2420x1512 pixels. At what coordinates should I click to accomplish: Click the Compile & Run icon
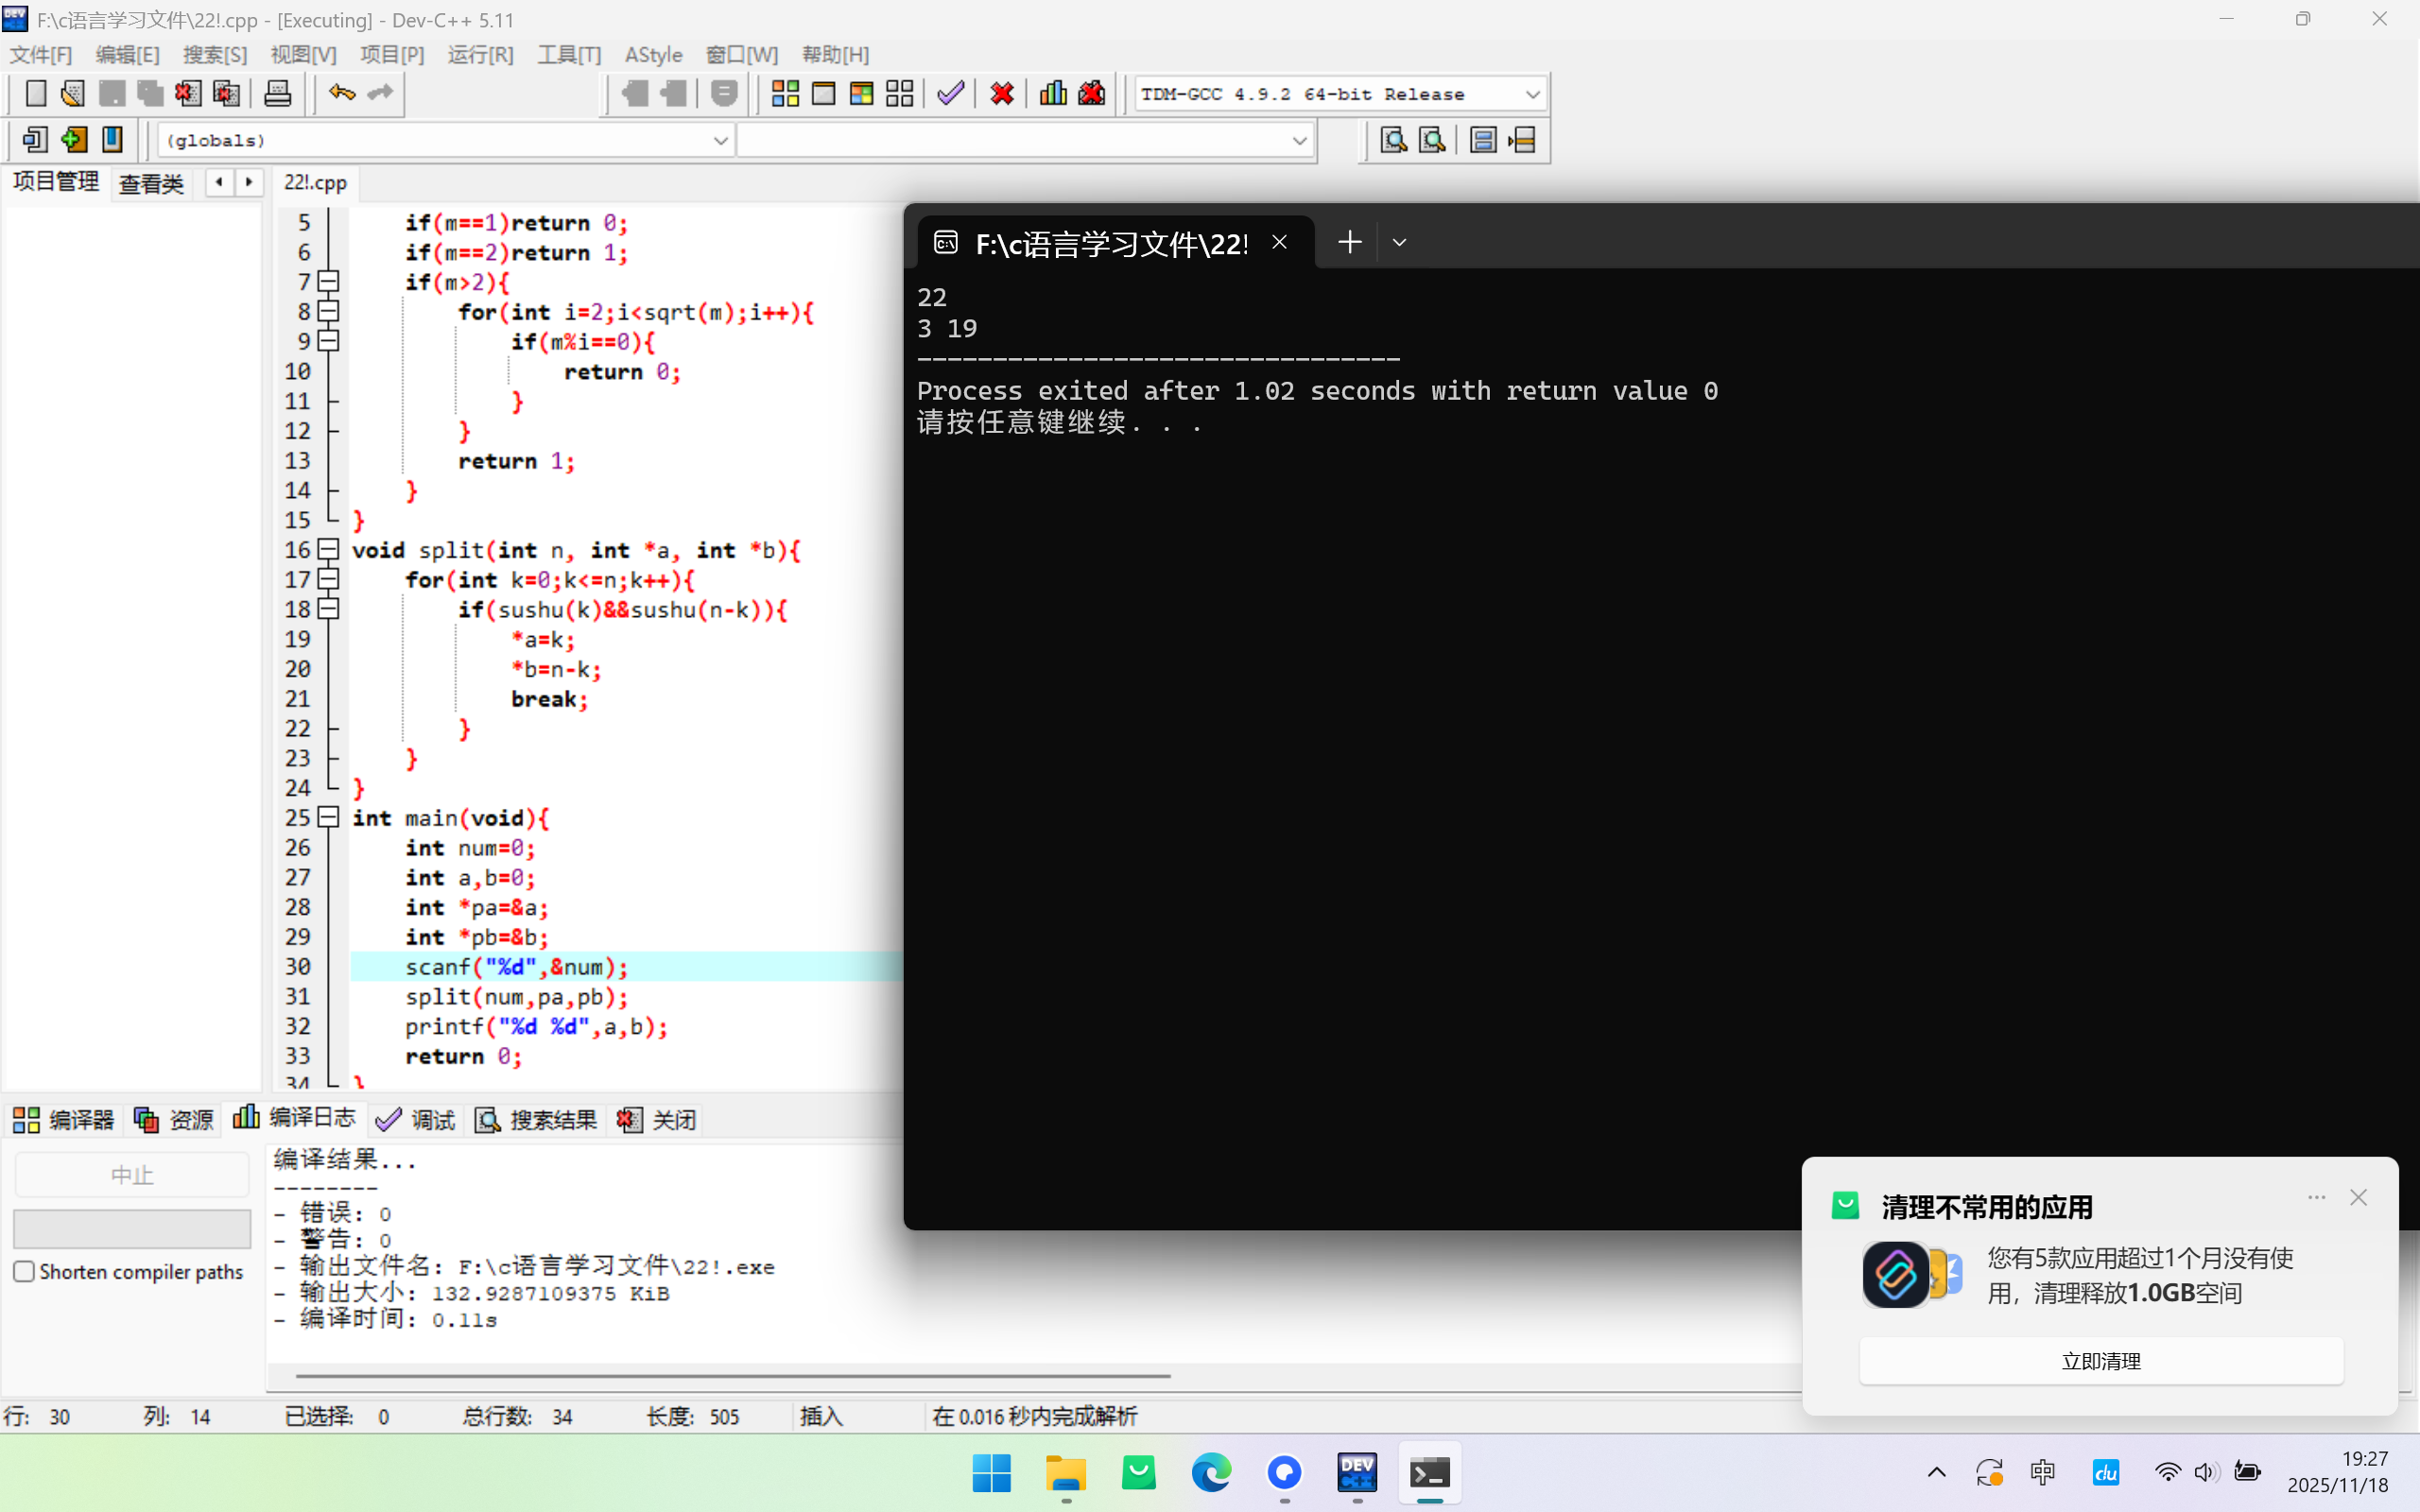click(861, 94)
